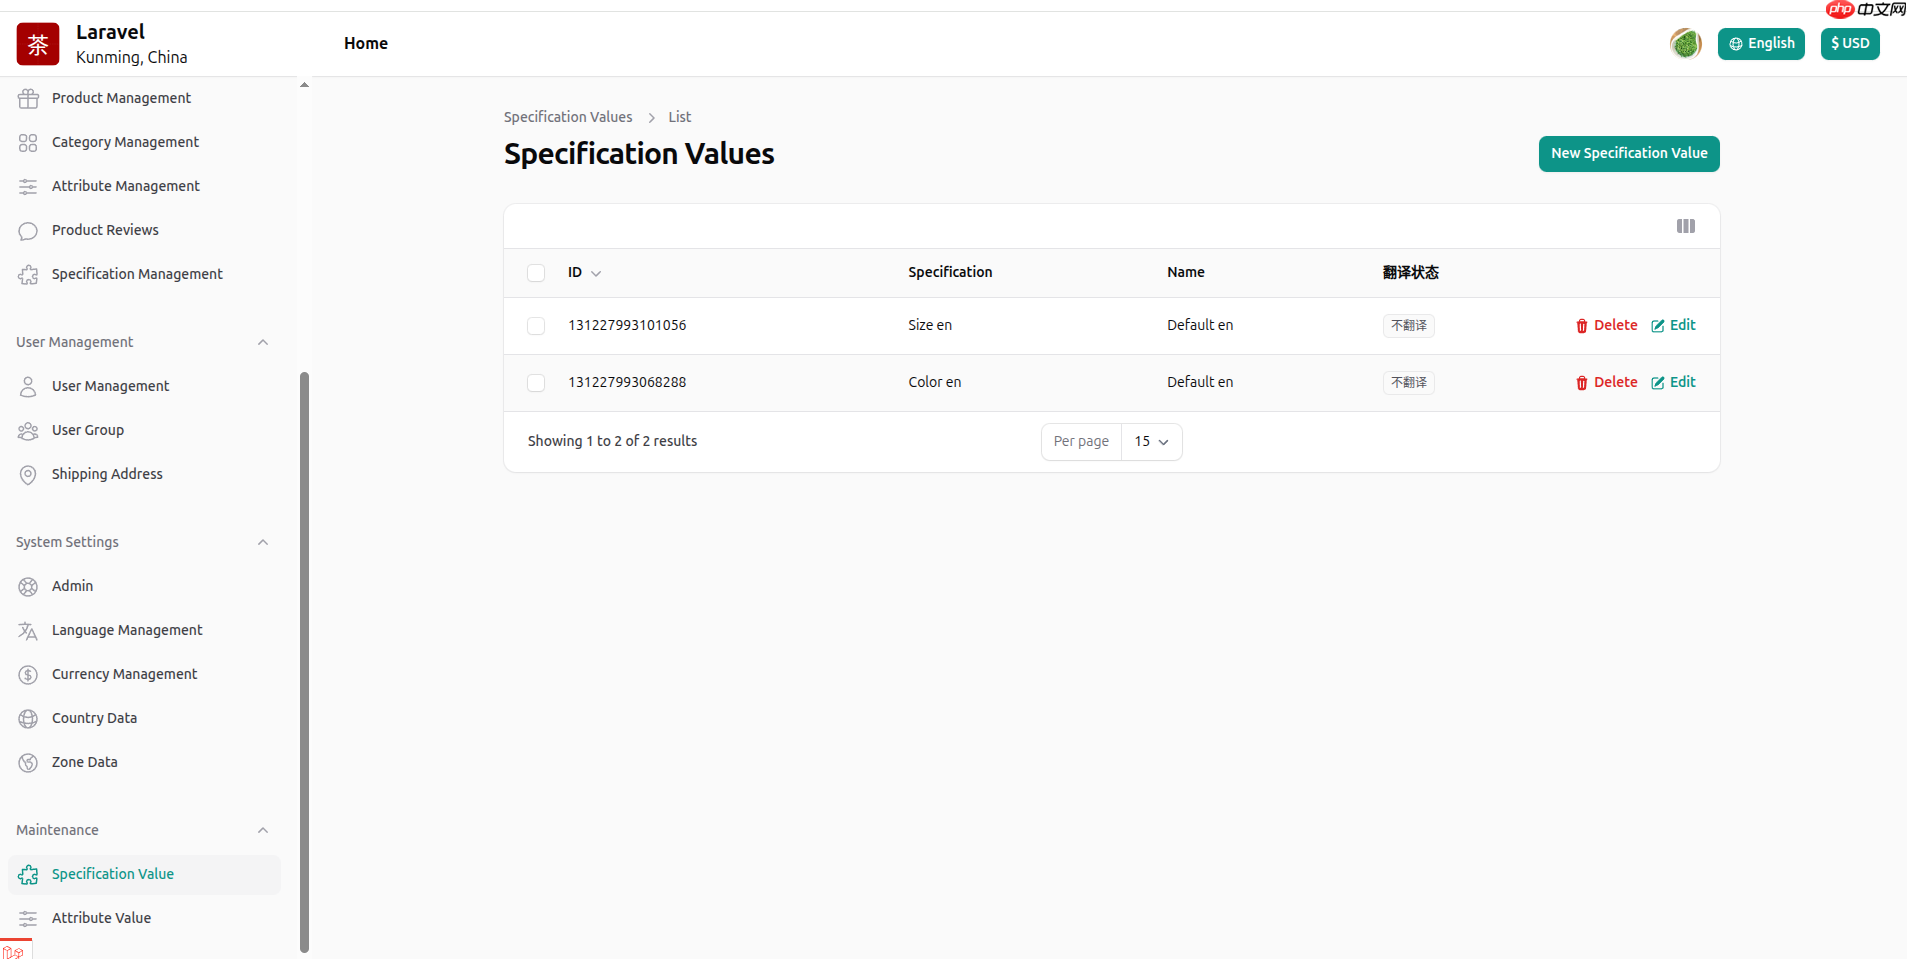Click the Category Management grid icon

click(x=28, y=142)
